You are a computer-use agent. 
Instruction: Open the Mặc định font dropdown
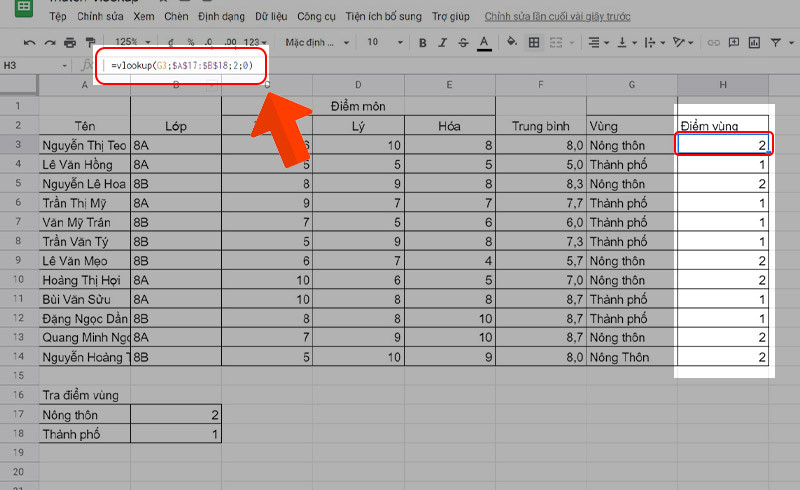point(317,42)
